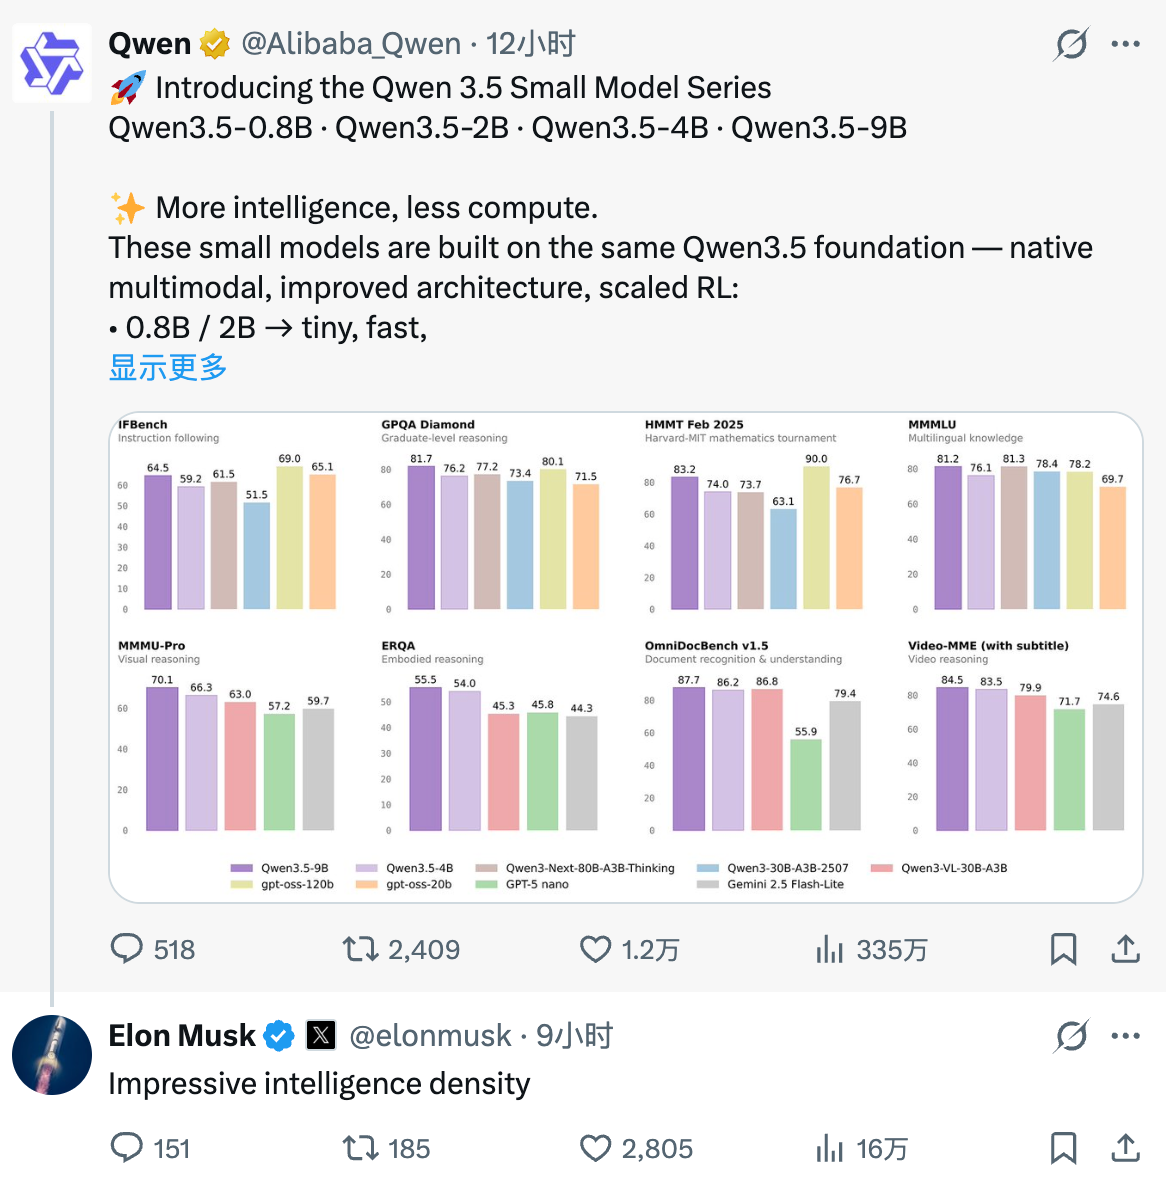Image resolution: width=1166 pixels, height=1182 pixels.
Task: Open Elon Musk's profile avatar
Action: [x=51, y=1055]
